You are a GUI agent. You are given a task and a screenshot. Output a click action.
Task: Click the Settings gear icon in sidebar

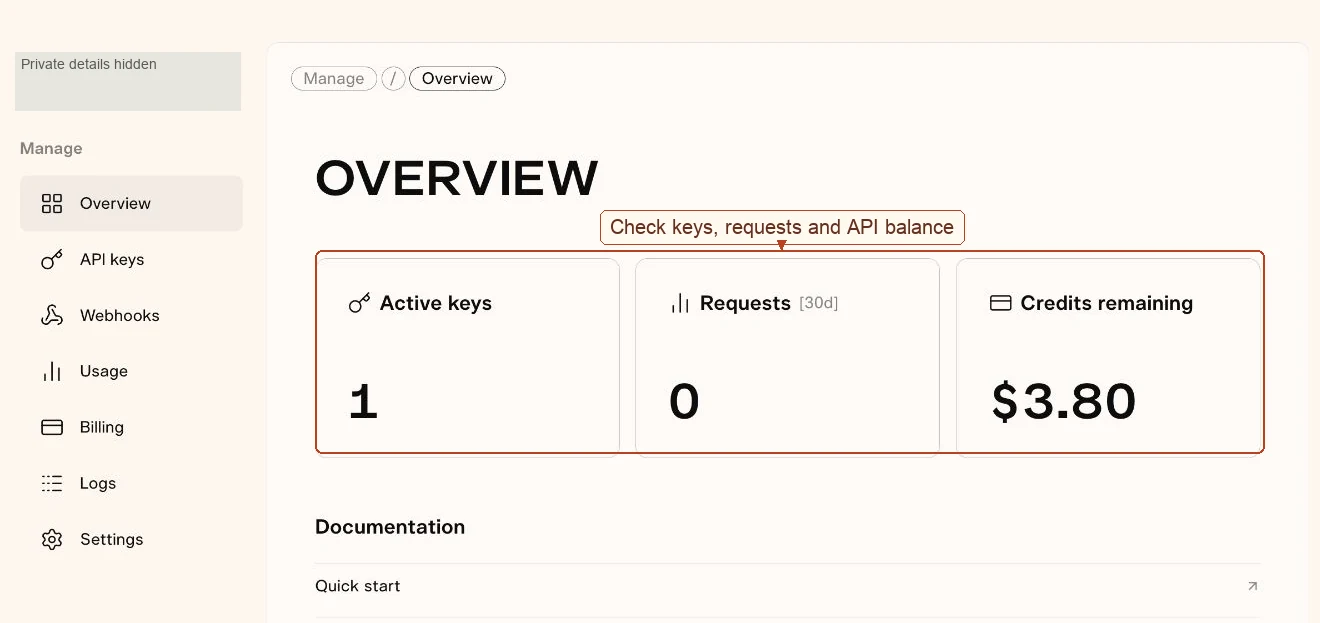coord(52,540)
